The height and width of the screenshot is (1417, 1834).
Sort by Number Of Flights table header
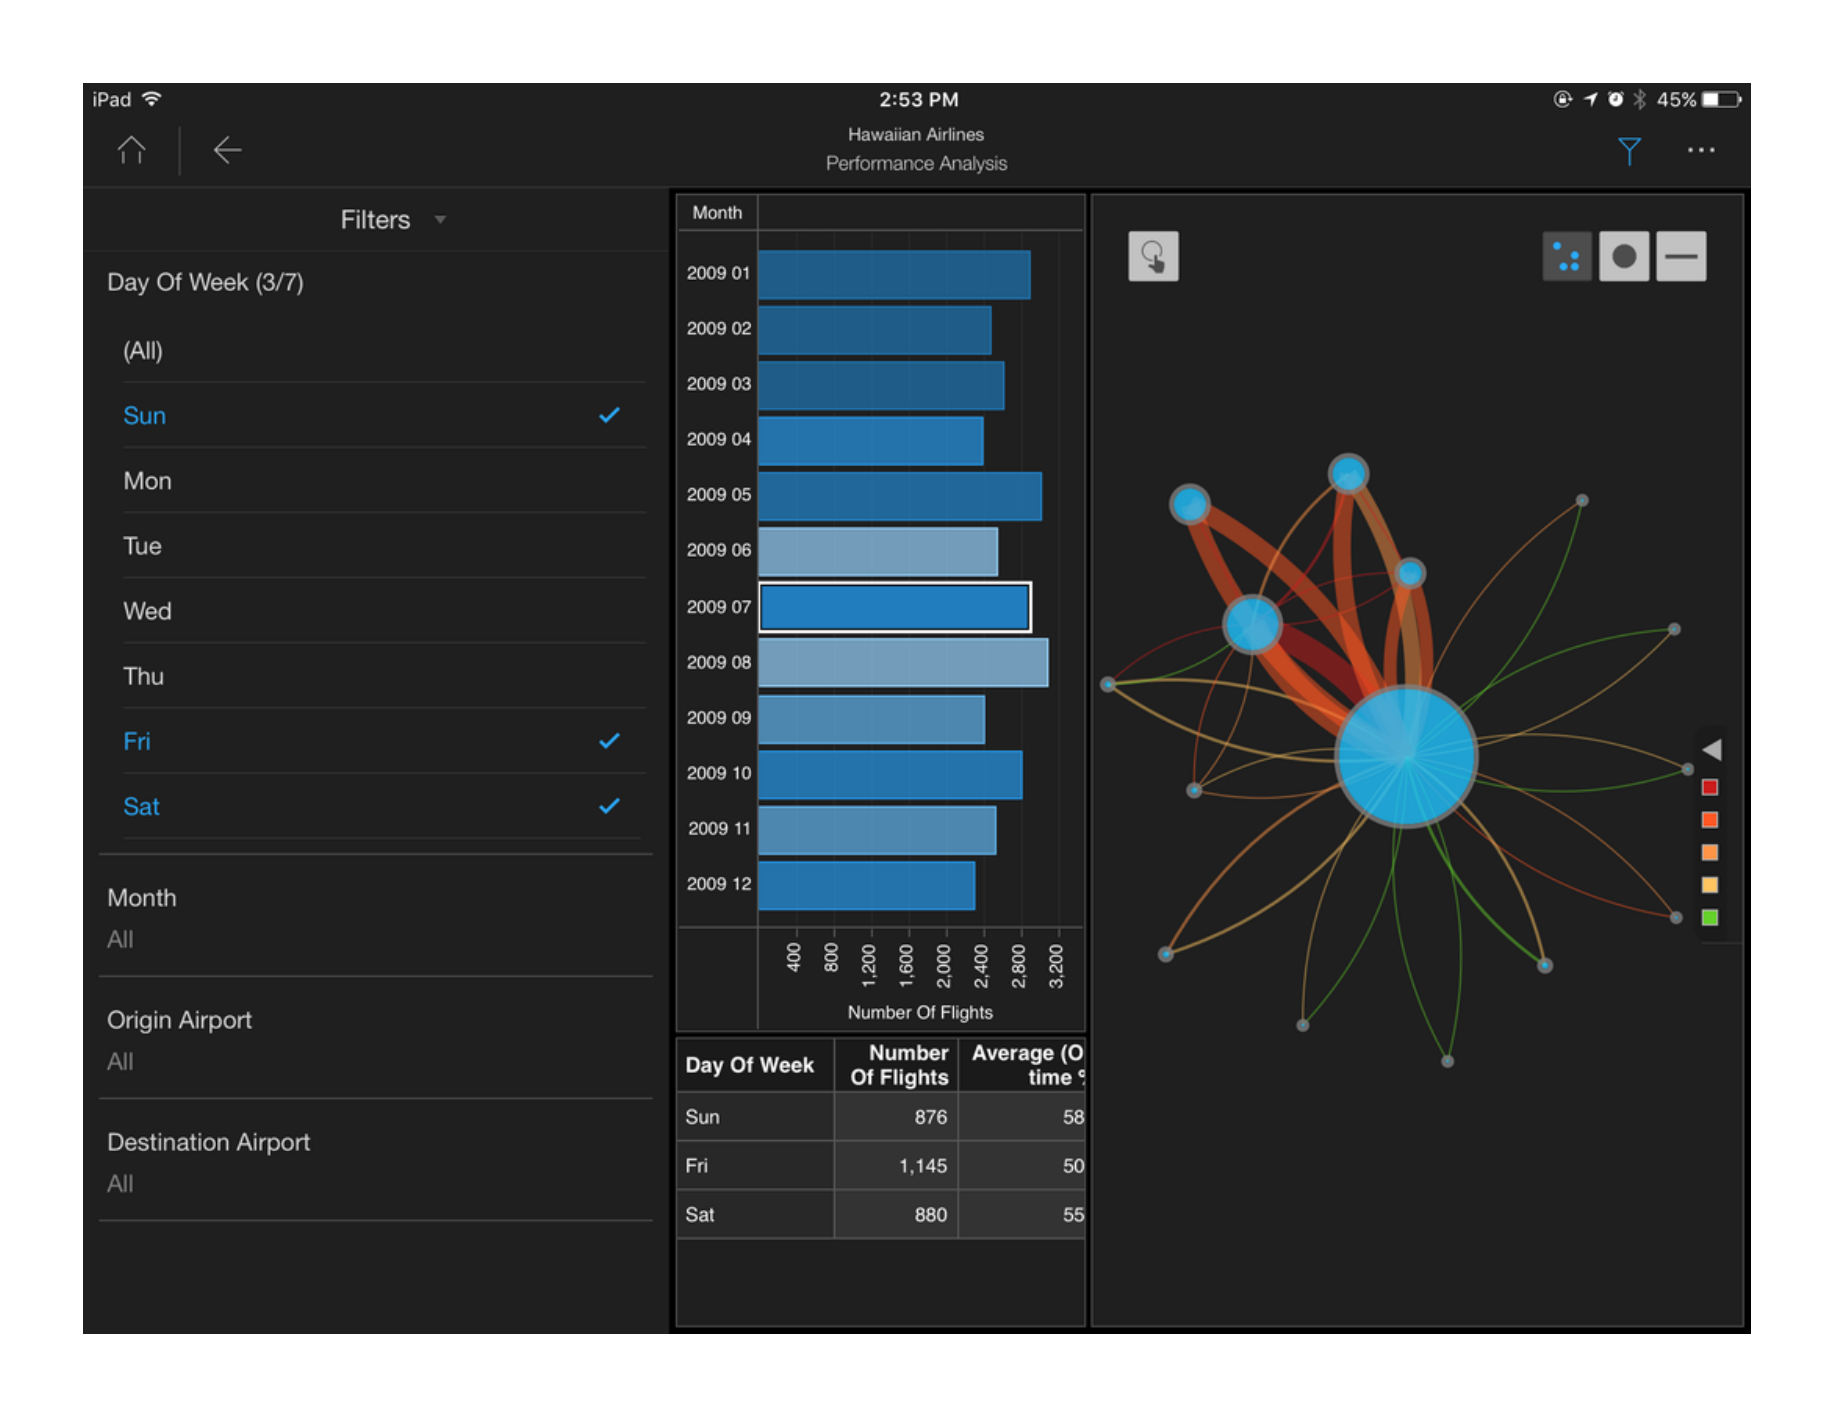[x=897, y=1065]
